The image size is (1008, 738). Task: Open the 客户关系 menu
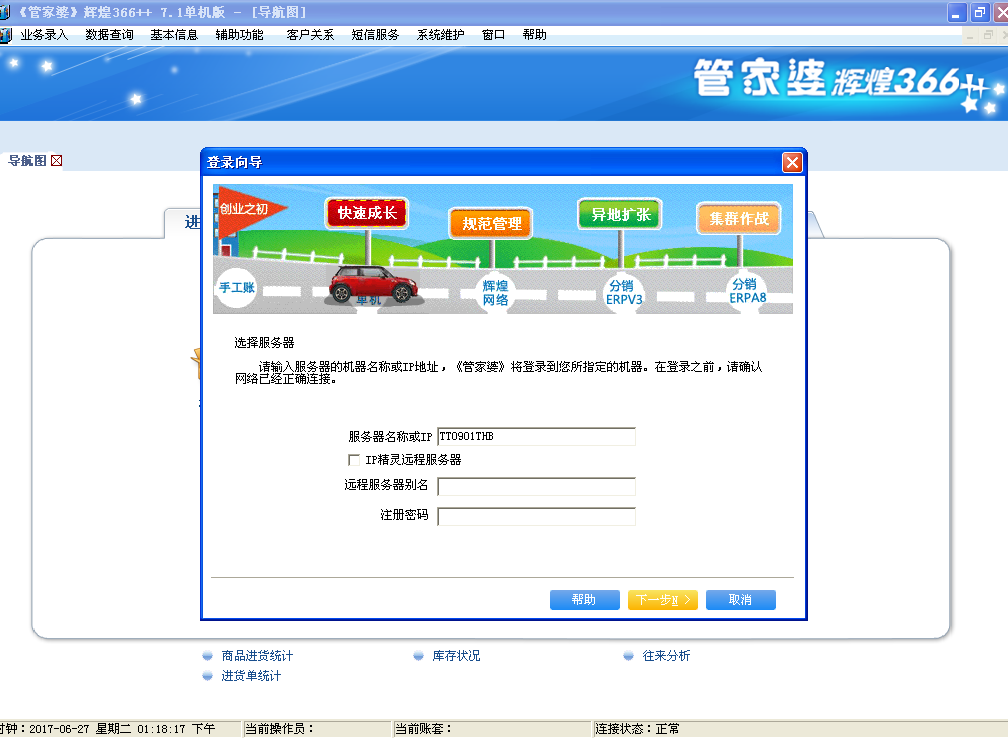pyautogui.click(x=310, y=35)
